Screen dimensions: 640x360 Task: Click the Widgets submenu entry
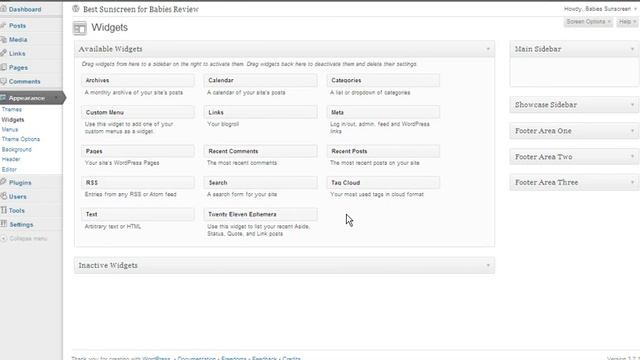(13, 120)
